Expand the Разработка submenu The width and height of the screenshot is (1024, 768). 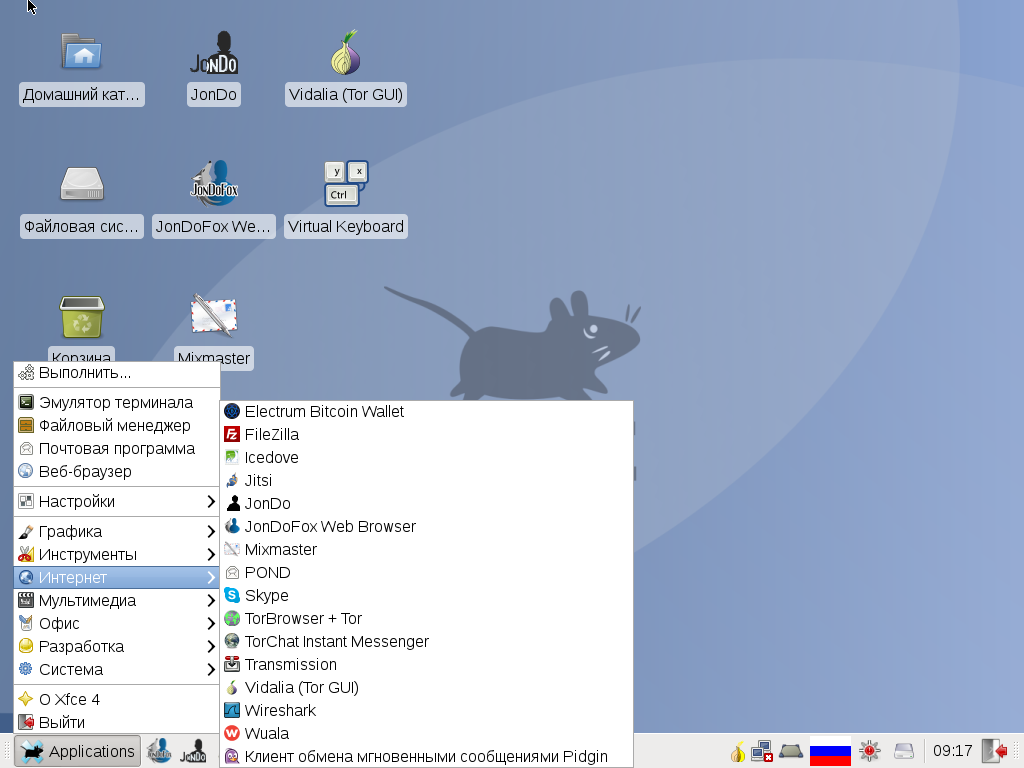point(117,647)
